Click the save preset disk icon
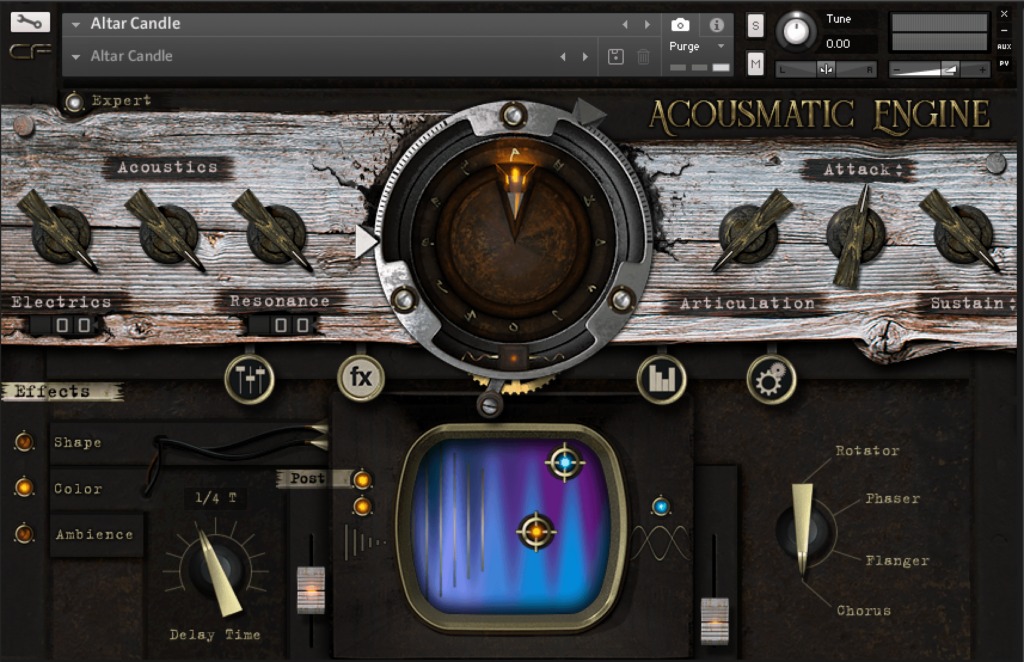The width and height of the screenshot is (1024, 662). (x=616, y=57)
